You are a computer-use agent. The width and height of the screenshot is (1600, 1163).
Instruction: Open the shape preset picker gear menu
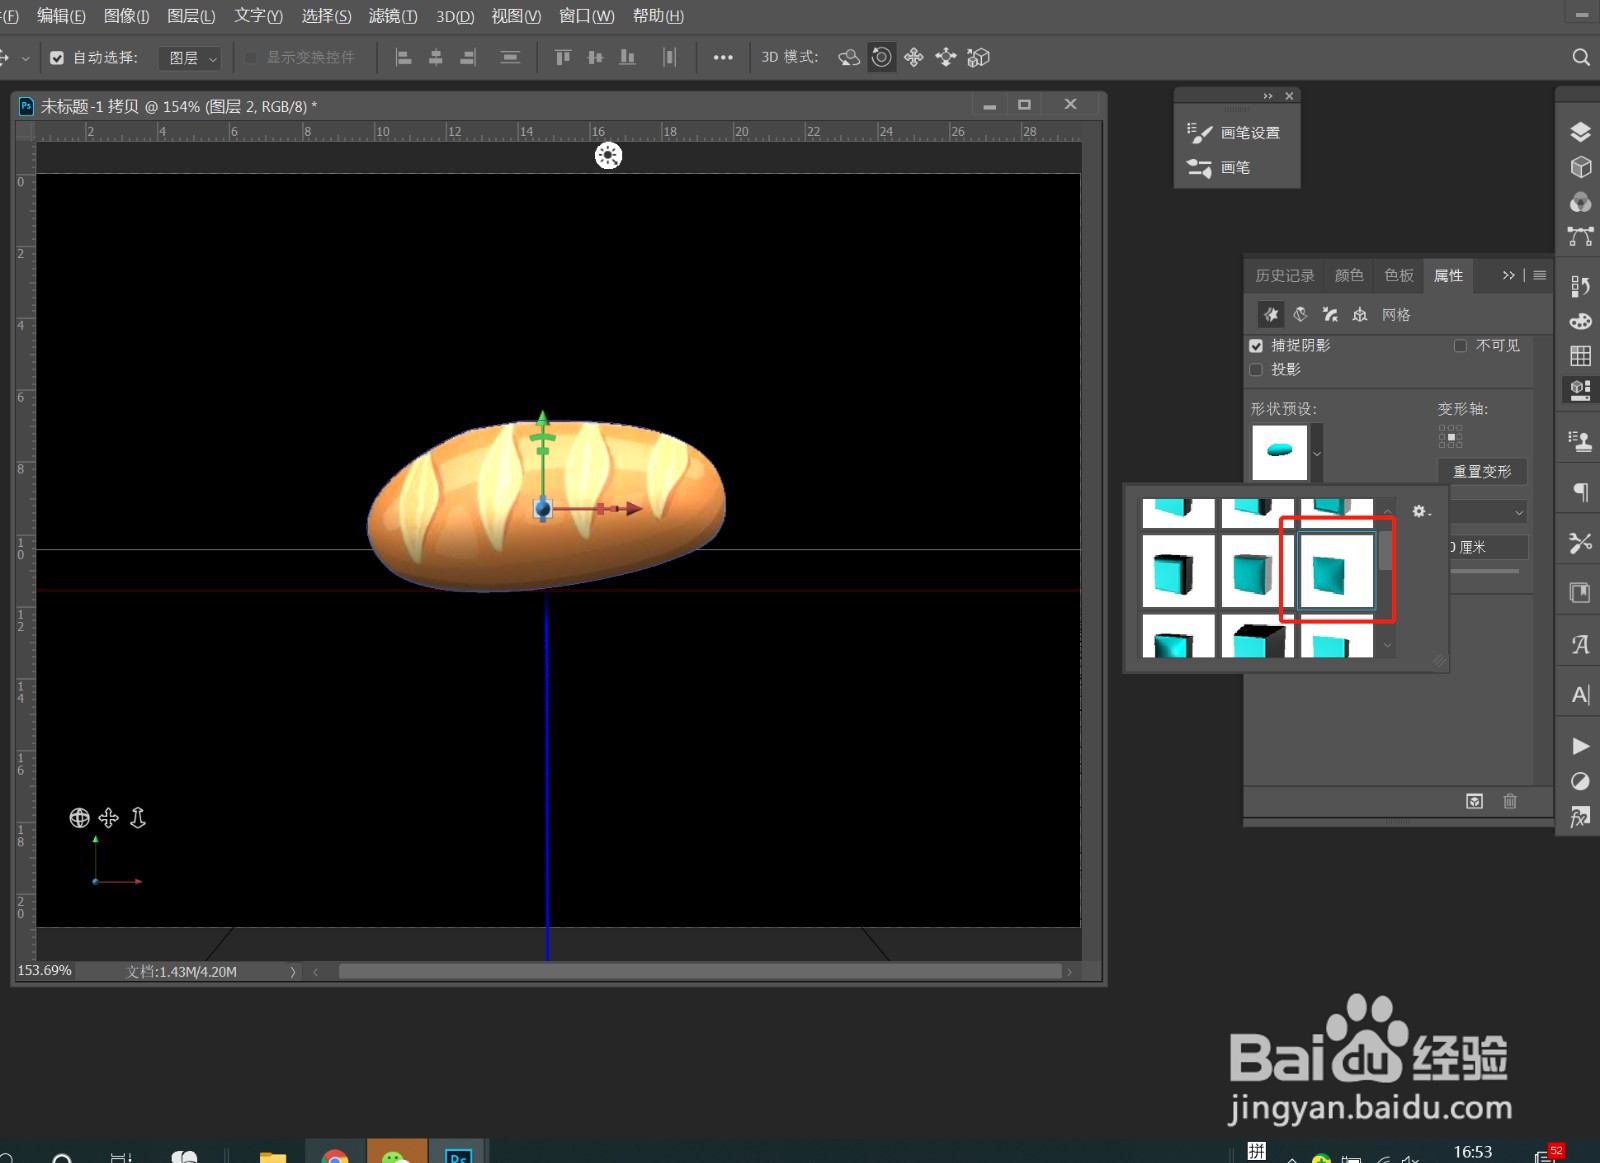click(1421, 512)
